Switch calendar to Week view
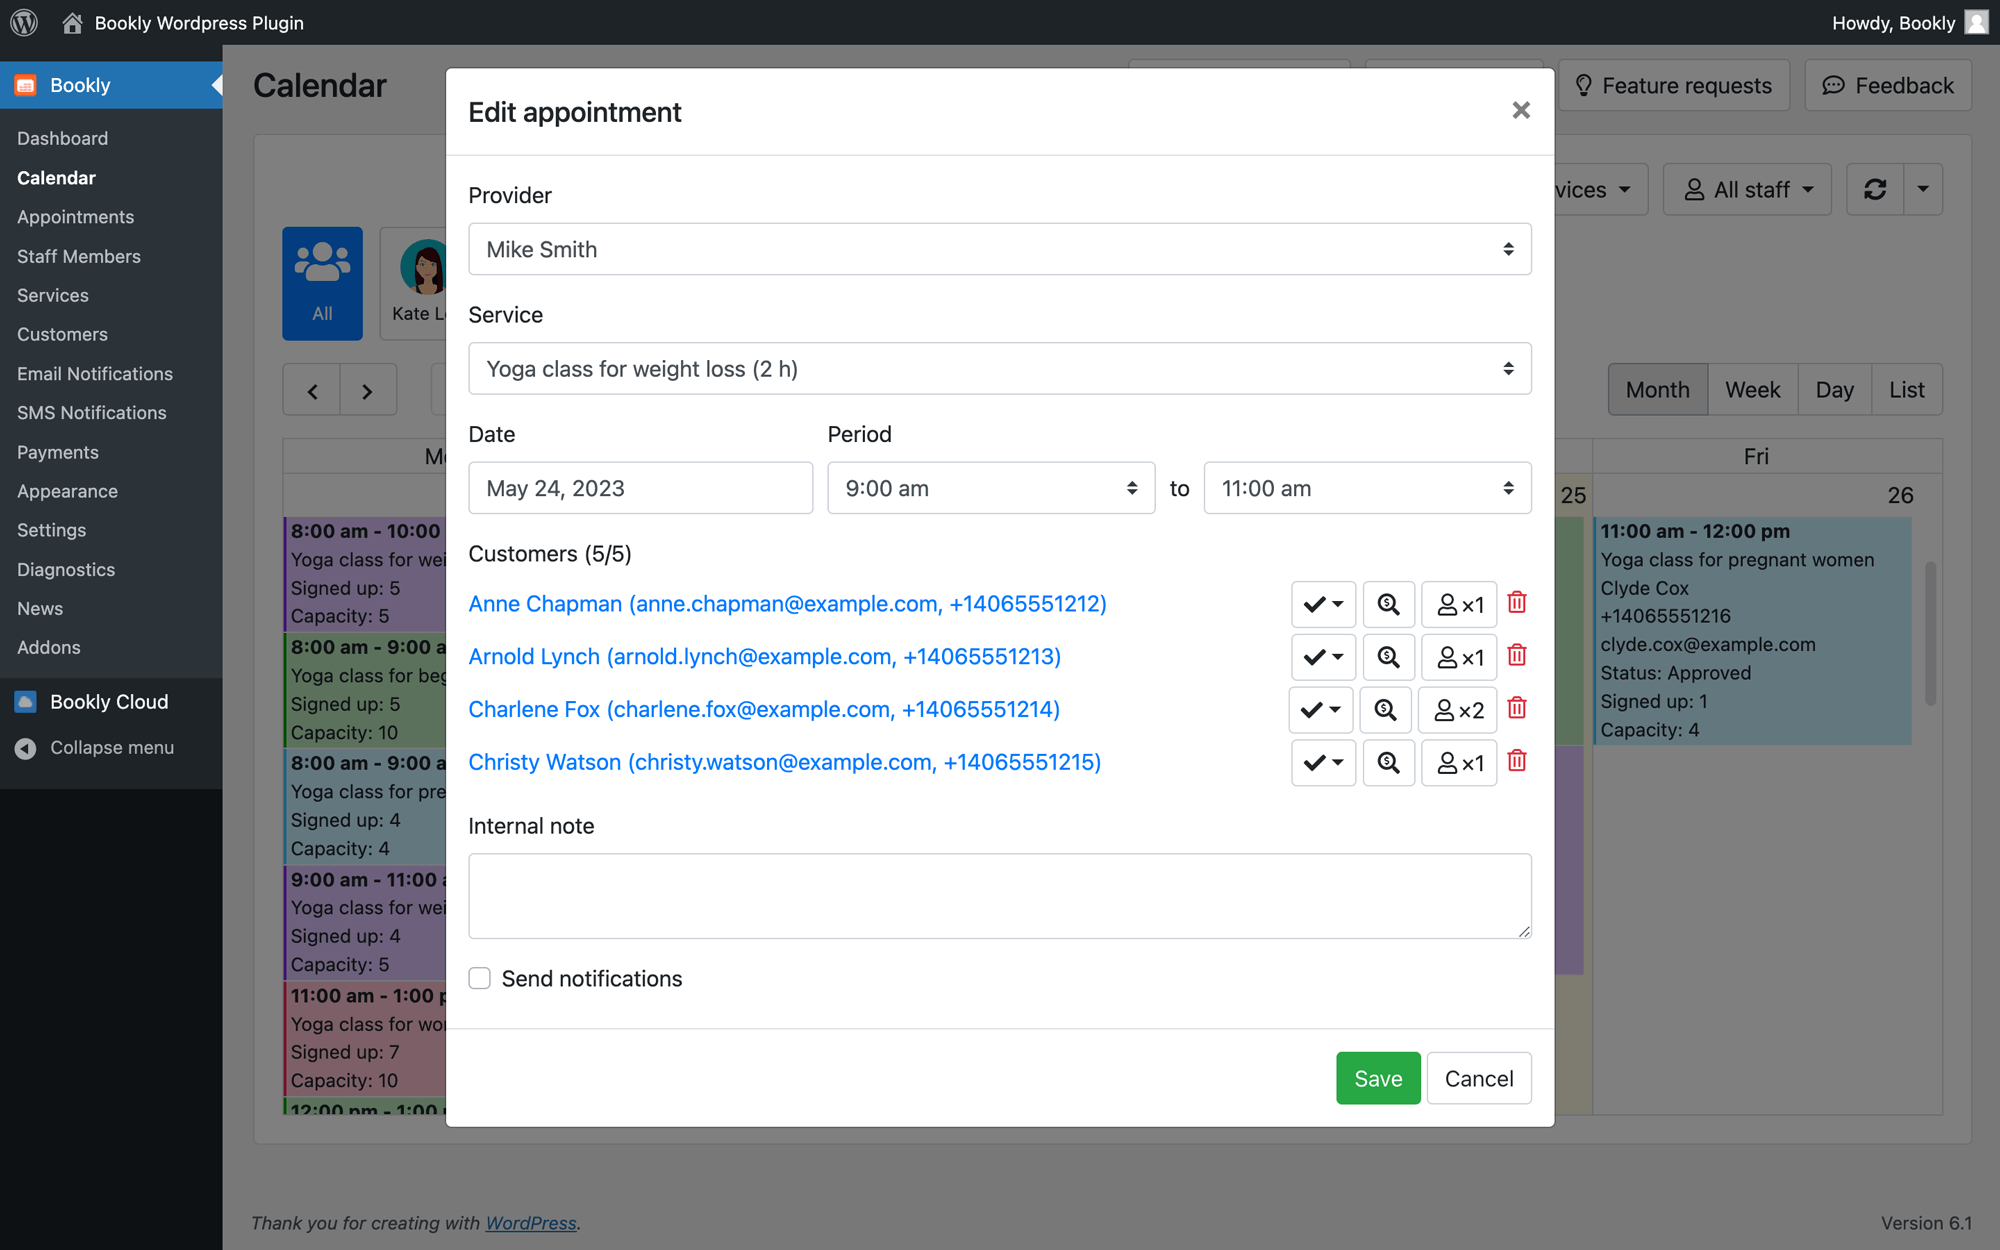Image resolution: width=2000 pixels, height=1250 pixels. pos(1752,390)
